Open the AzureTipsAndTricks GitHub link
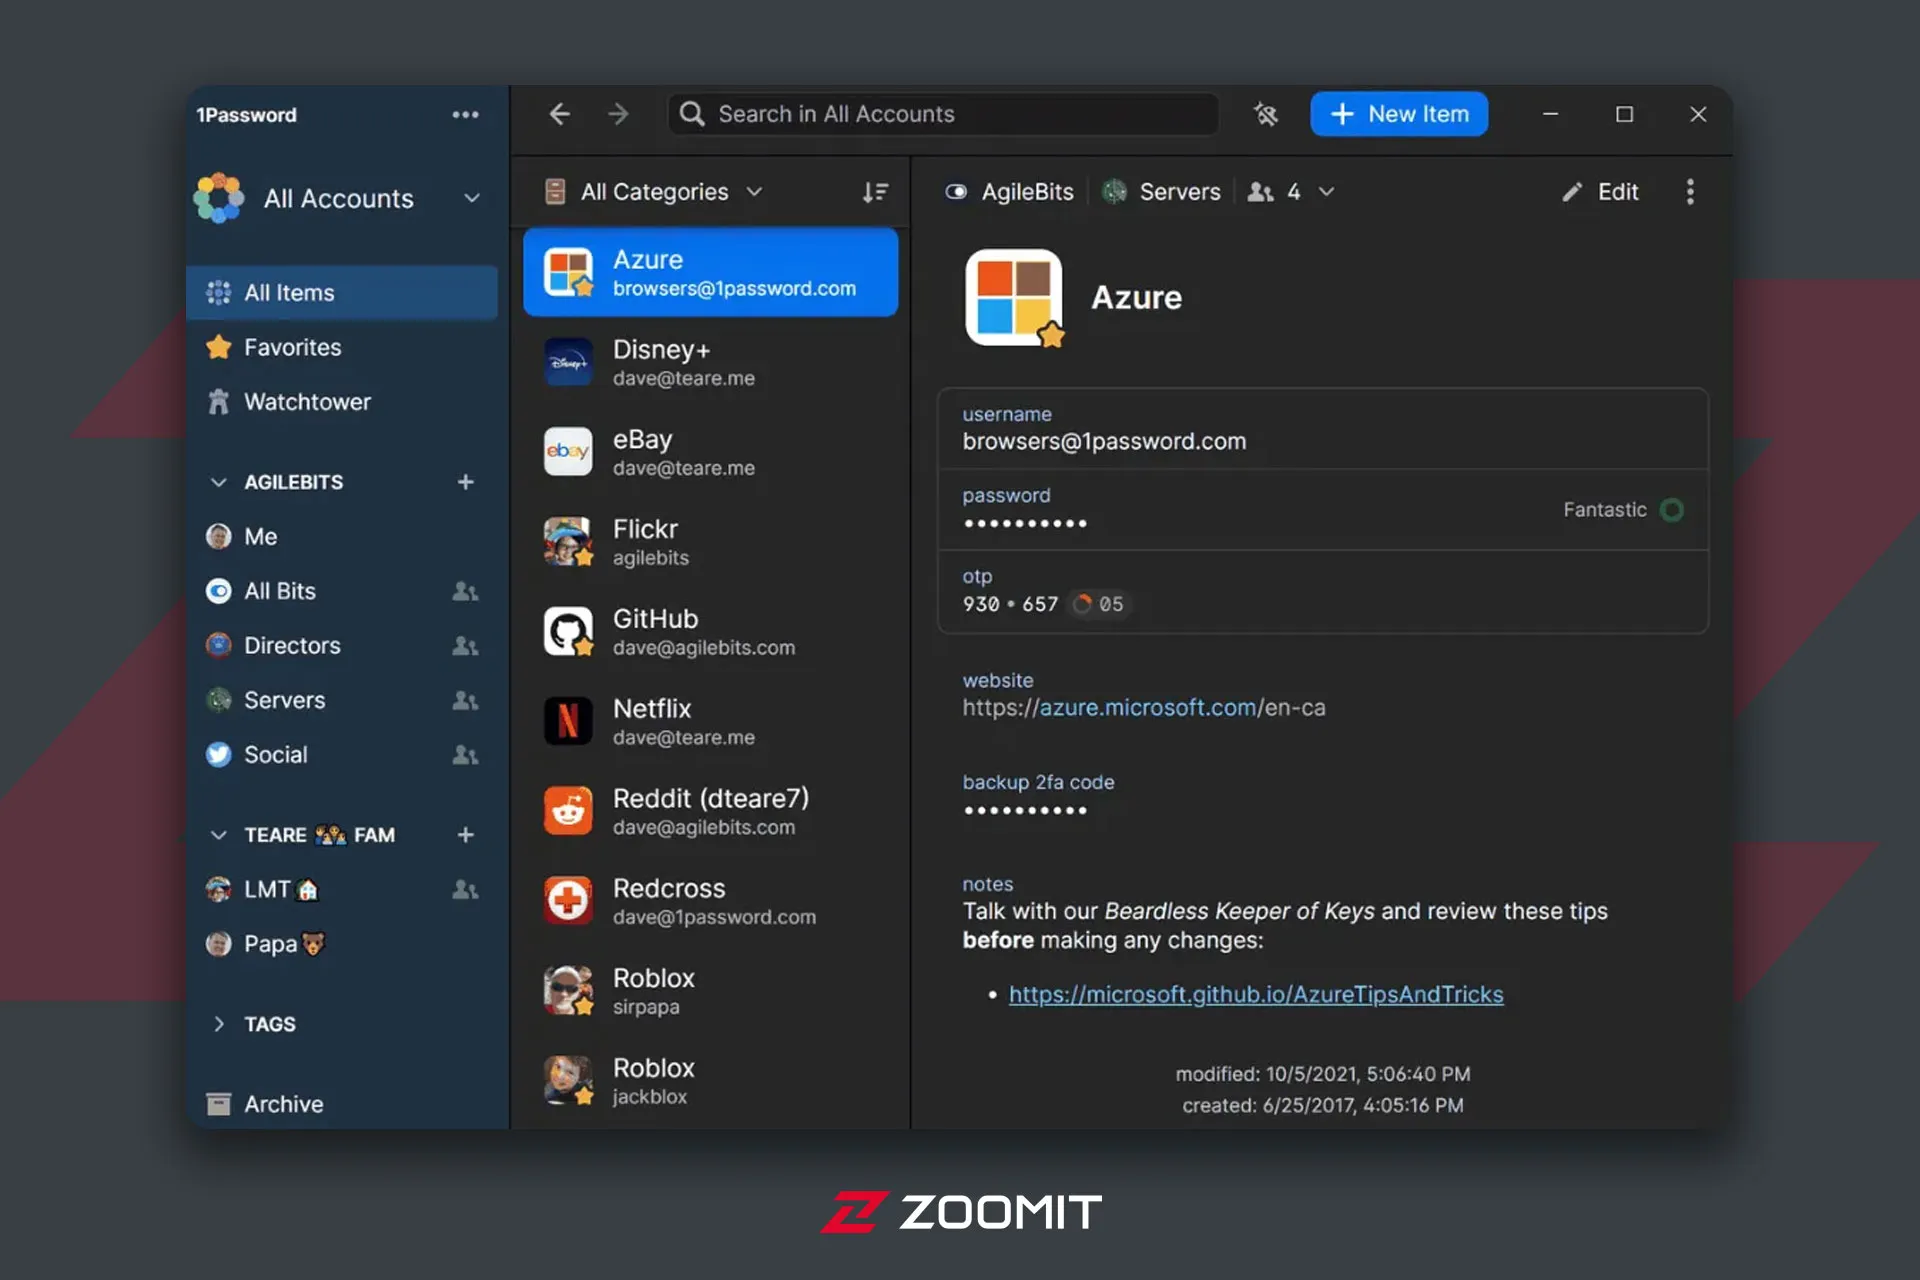1920x1280 pixels. coord(1256,994)
